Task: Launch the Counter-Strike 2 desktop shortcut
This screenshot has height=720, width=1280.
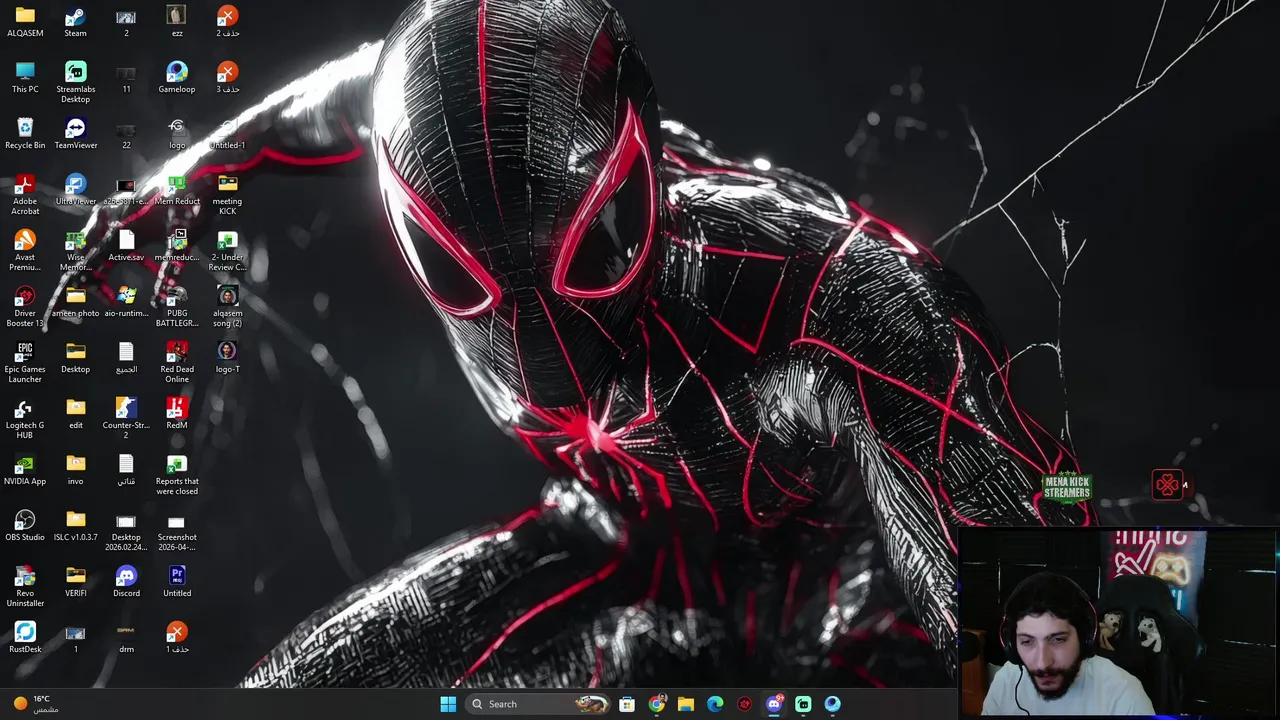Action: [x=126, y=418]
